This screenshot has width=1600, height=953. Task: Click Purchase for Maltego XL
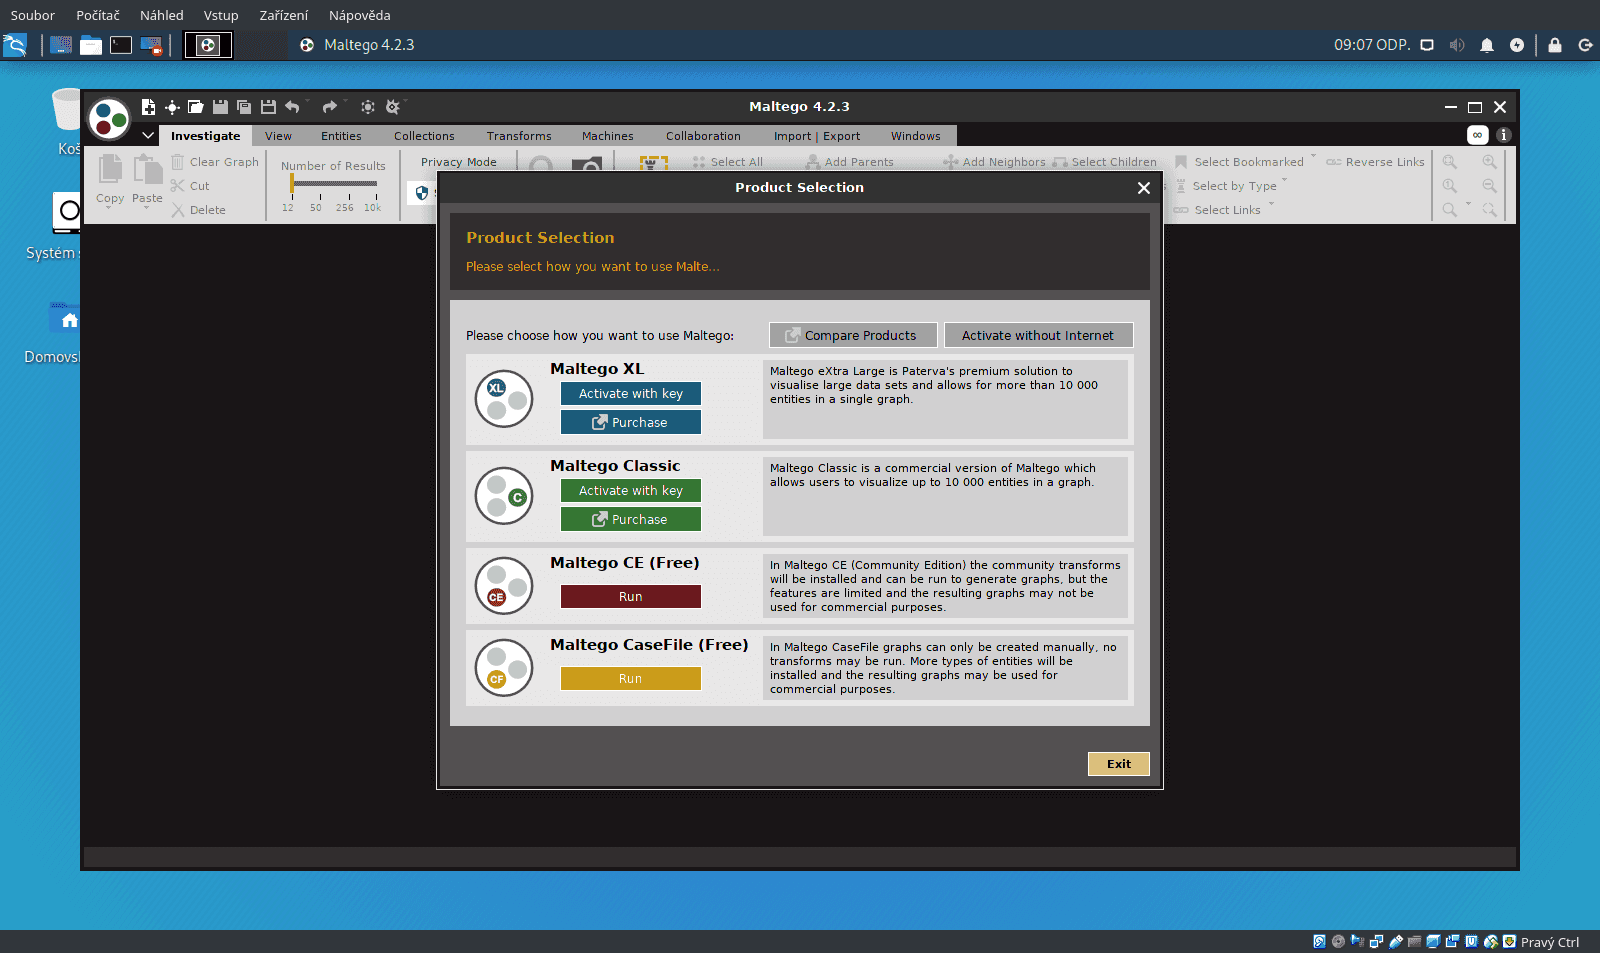point(631,422)
